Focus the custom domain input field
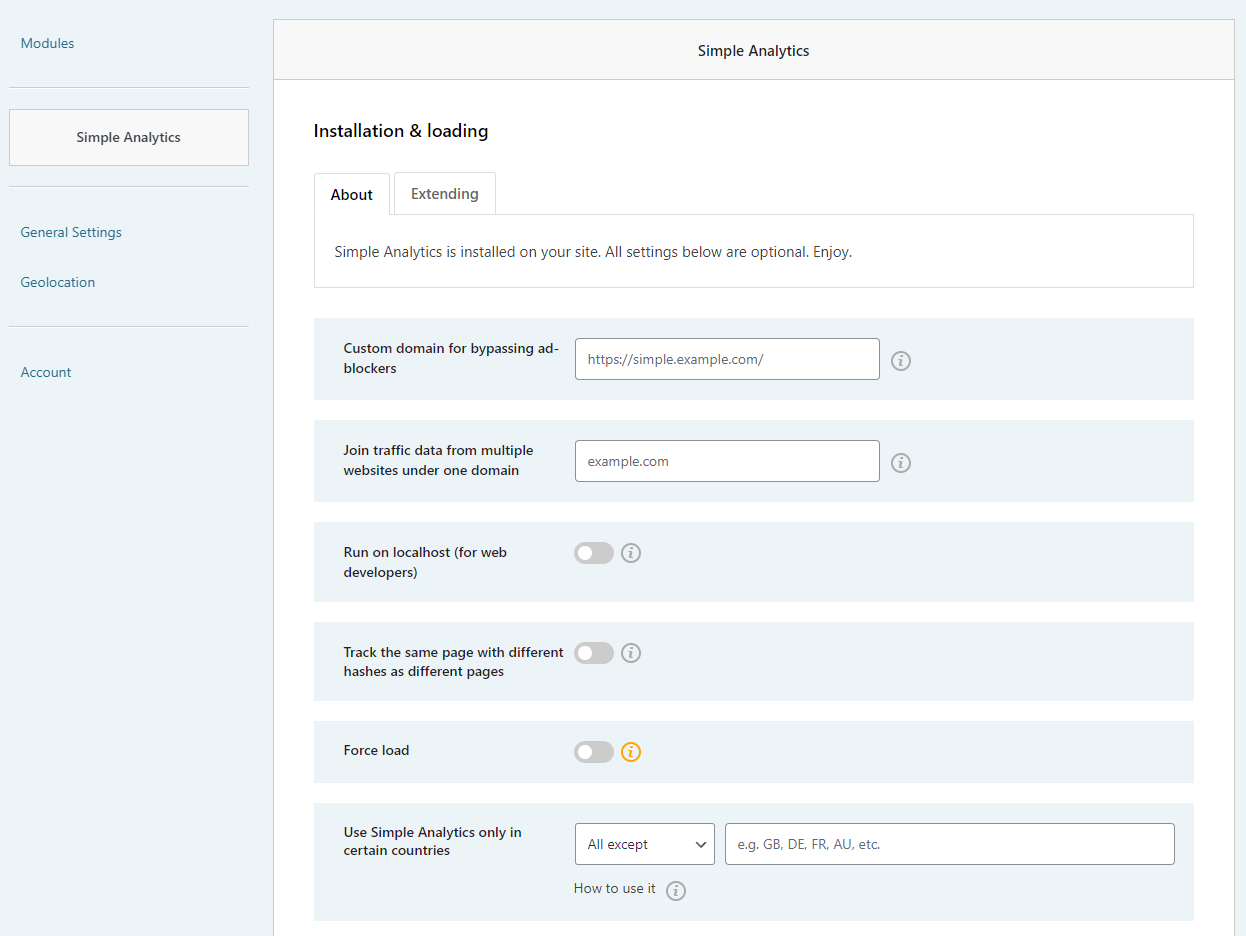This screenshot has width=1246, height=936. tap(727, 359)
